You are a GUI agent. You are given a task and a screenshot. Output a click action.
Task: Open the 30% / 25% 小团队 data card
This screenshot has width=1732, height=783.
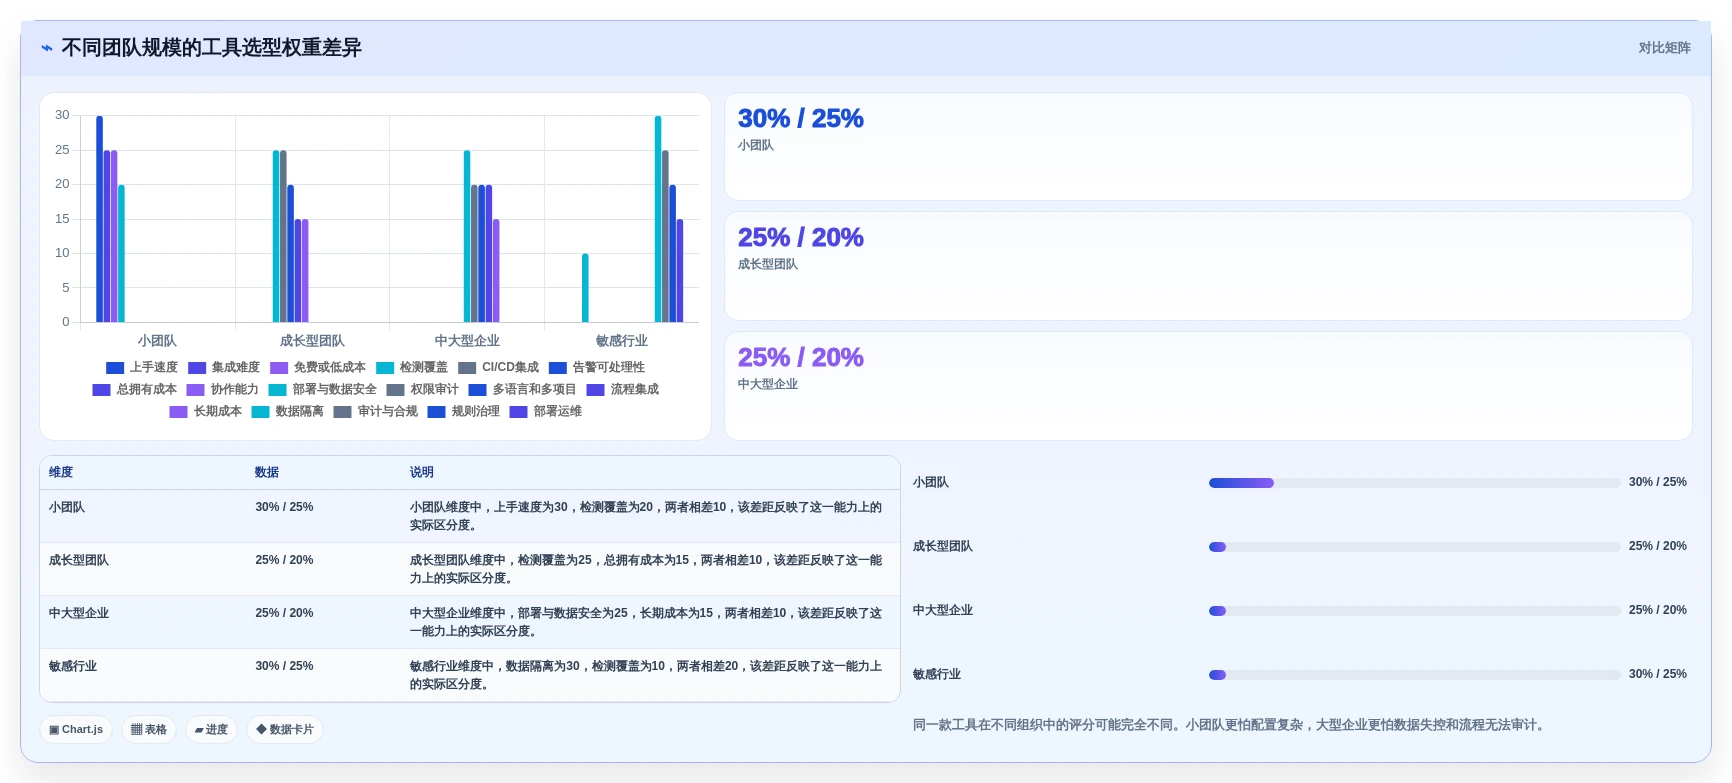[1208, 147]
